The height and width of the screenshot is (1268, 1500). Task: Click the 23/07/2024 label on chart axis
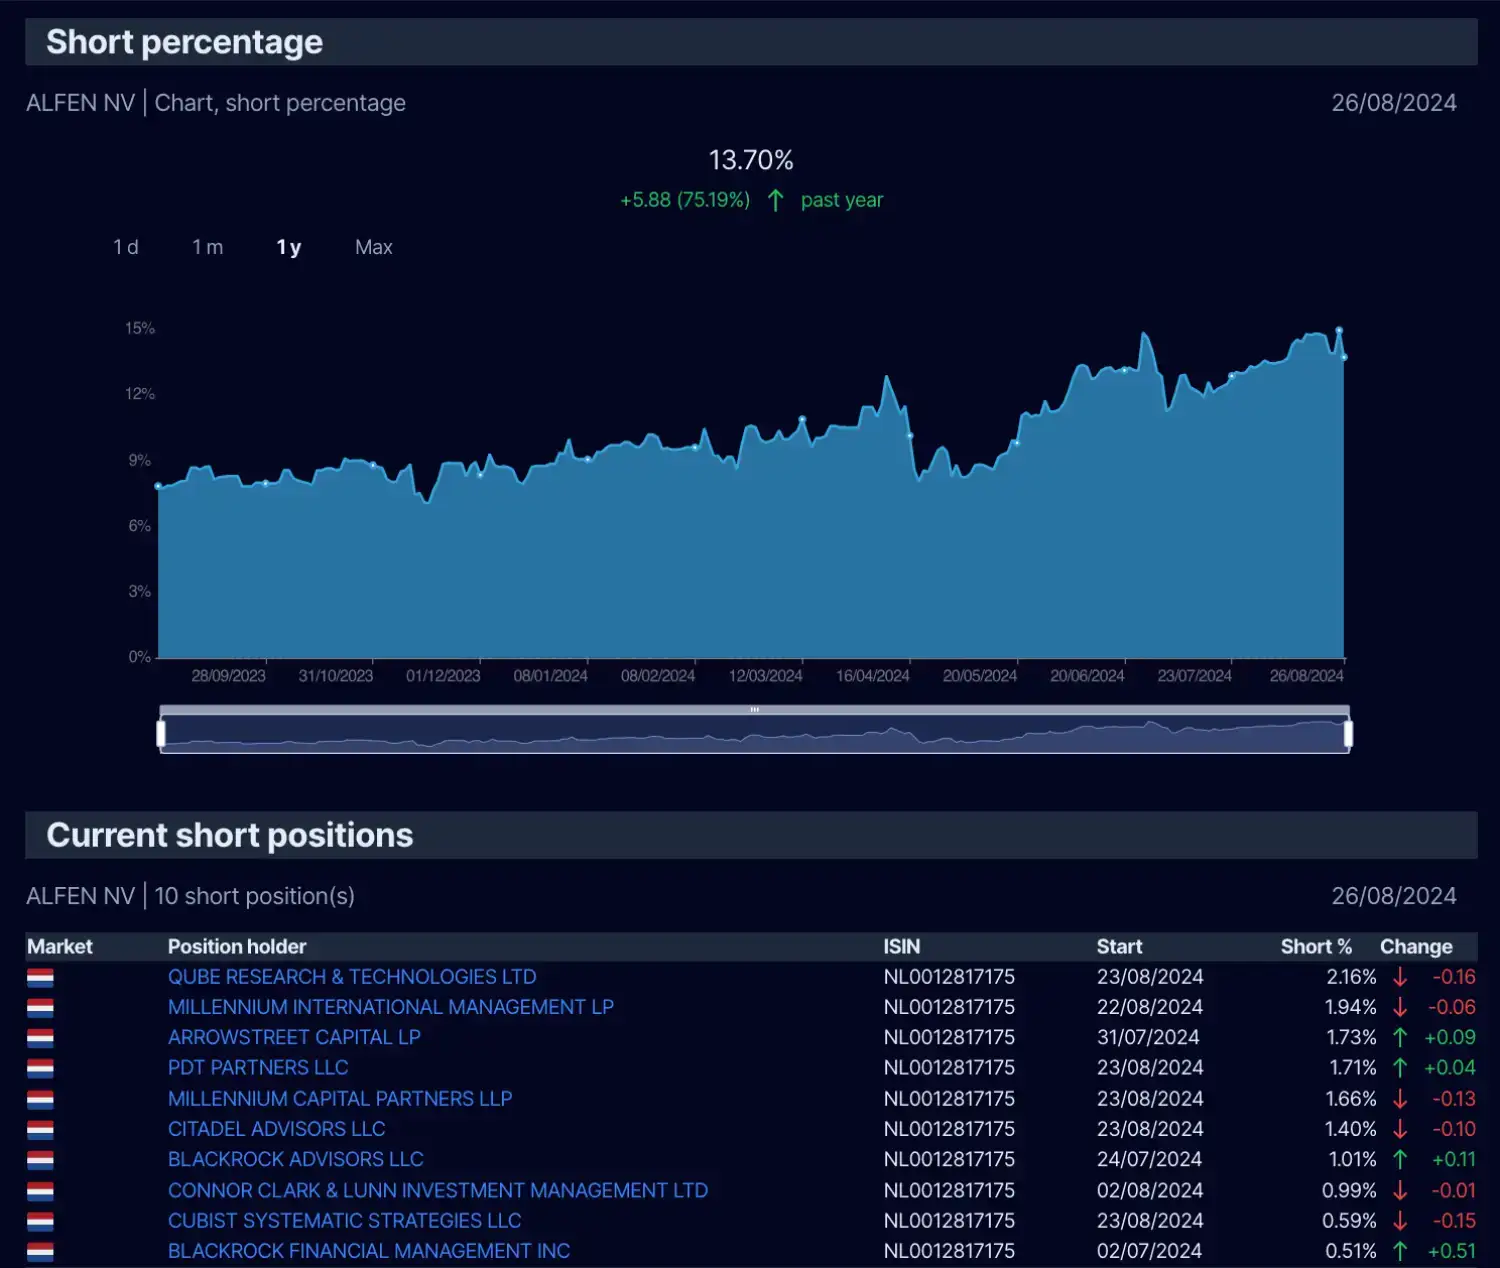pos(1195,676)
